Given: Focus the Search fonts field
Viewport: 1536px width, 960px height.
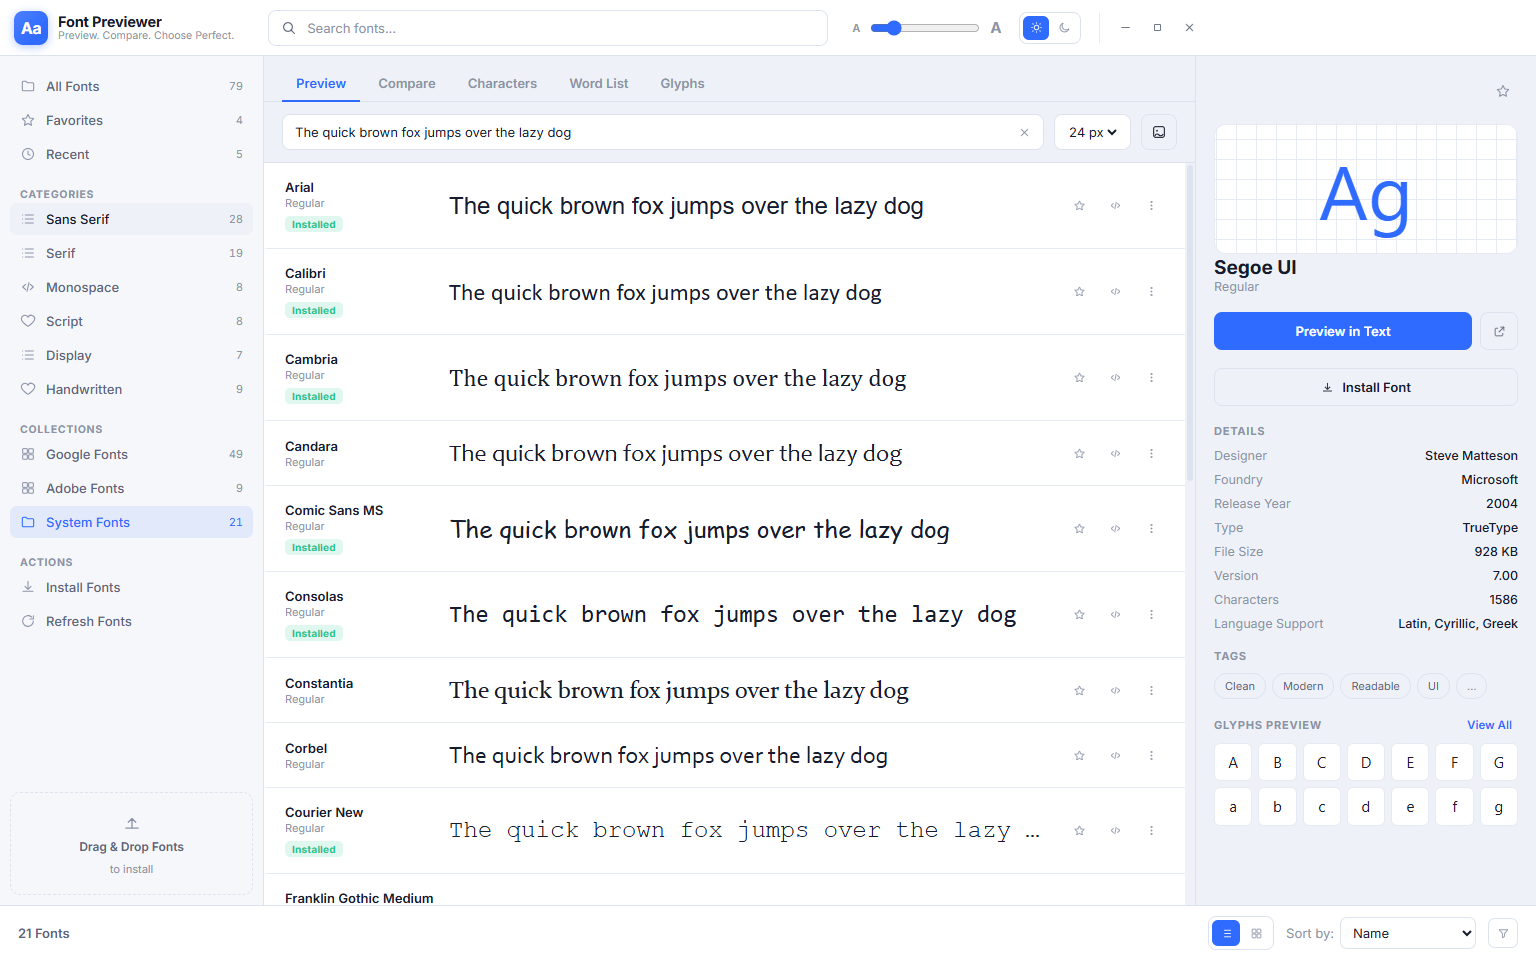Looking at the screenshot, I should [548, 28].
